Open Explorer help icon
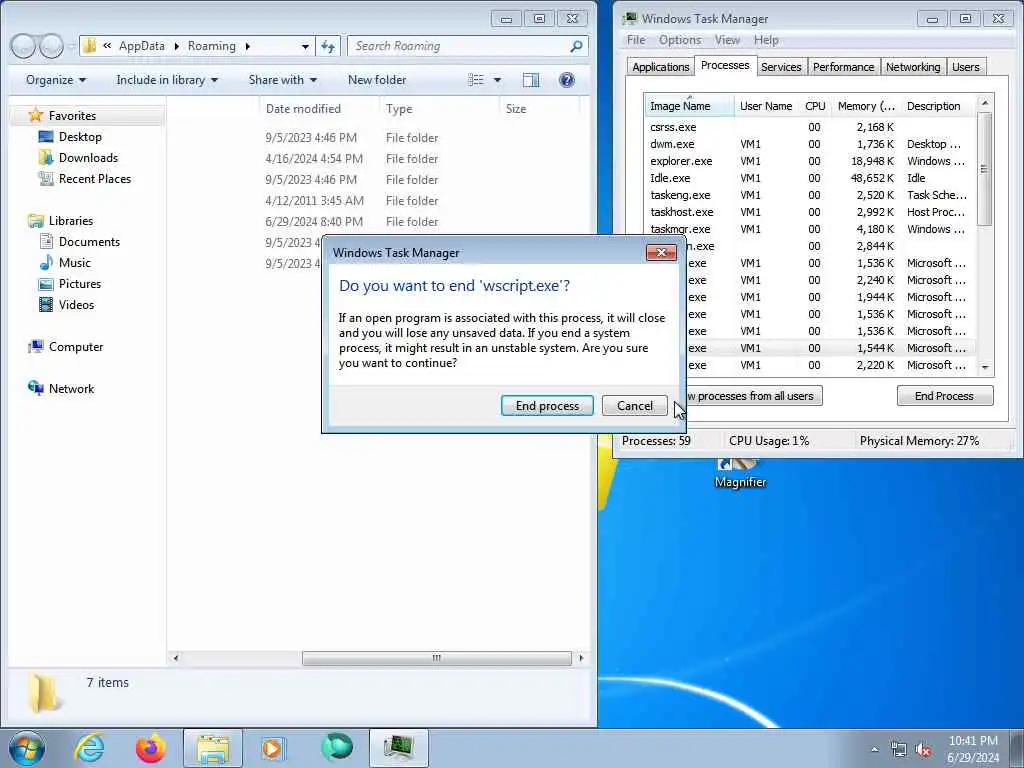This screenshot has width=1024, height=768. click(567, 80)
